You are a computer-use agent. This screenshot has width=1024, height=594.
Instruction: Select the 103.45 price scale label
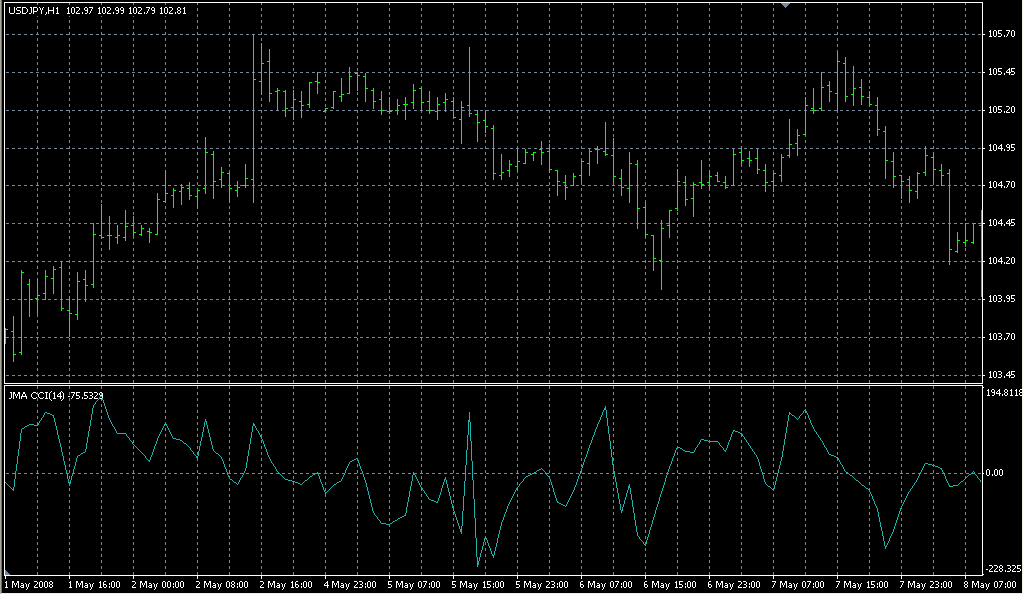point(1000,375)
